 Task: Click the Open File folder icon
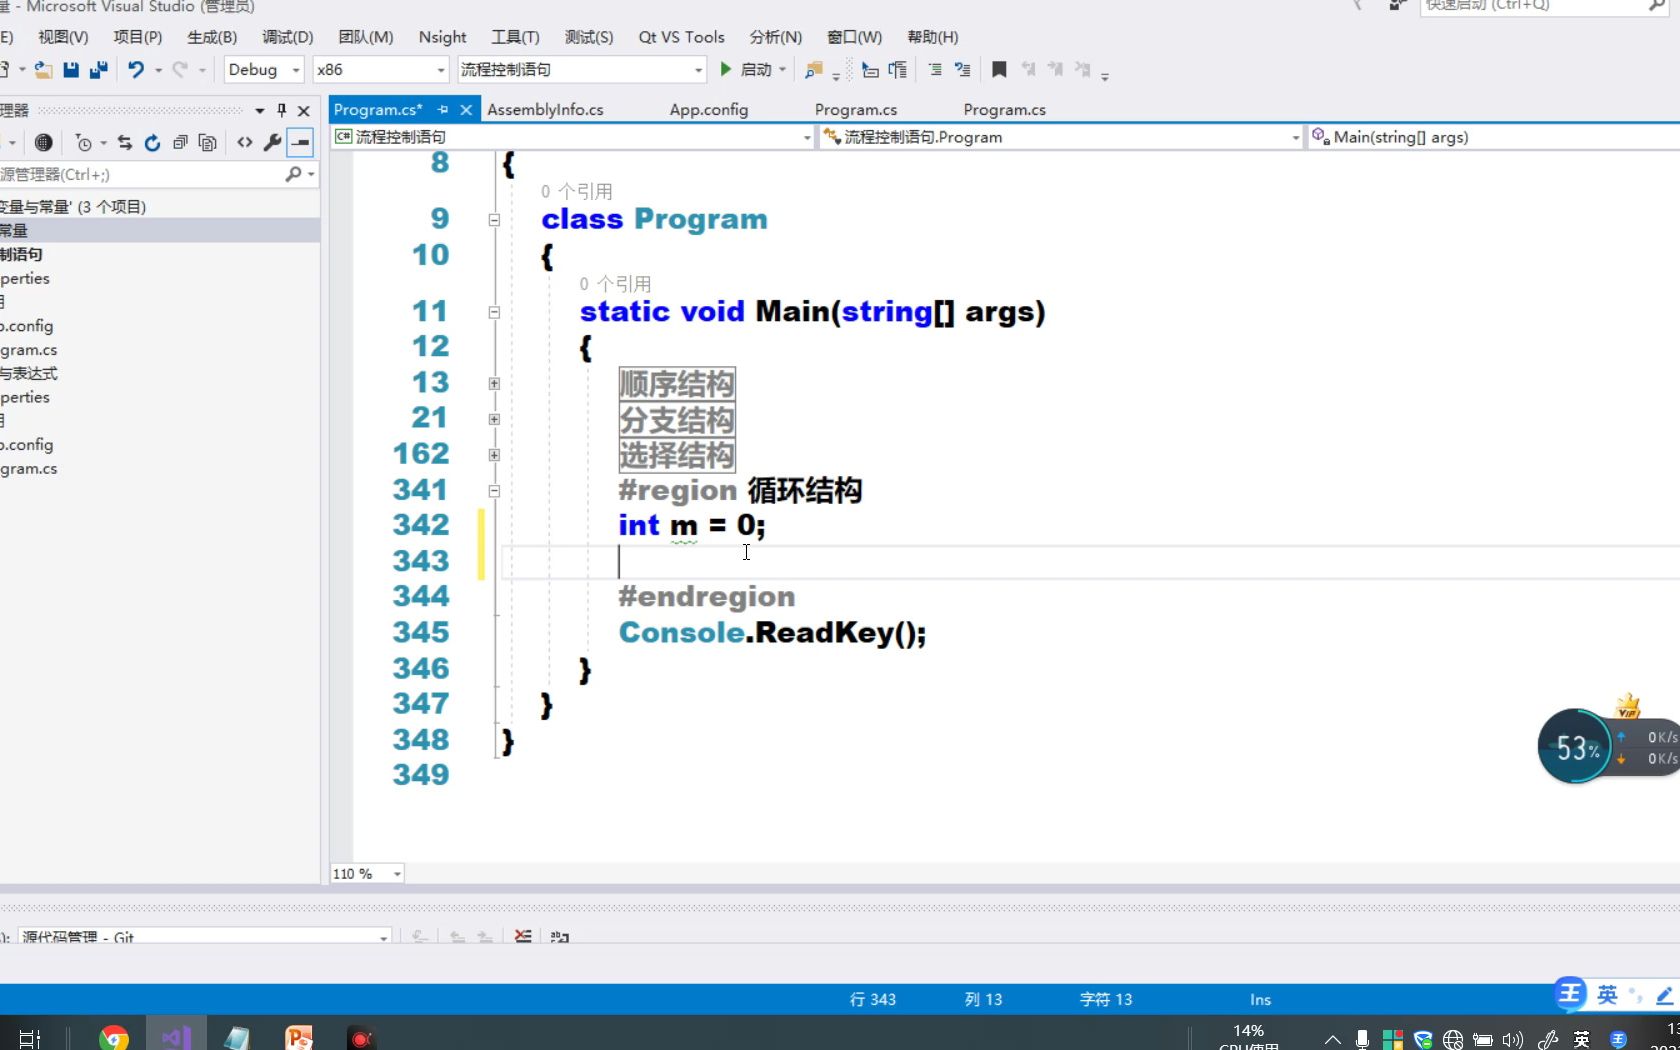click(x=43, y=70)
